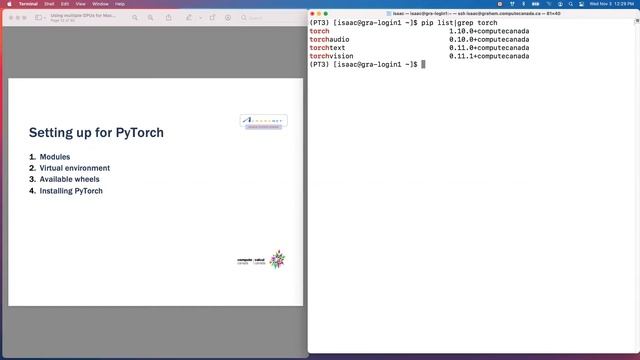Open the Window menu

(x=100, y=4)
